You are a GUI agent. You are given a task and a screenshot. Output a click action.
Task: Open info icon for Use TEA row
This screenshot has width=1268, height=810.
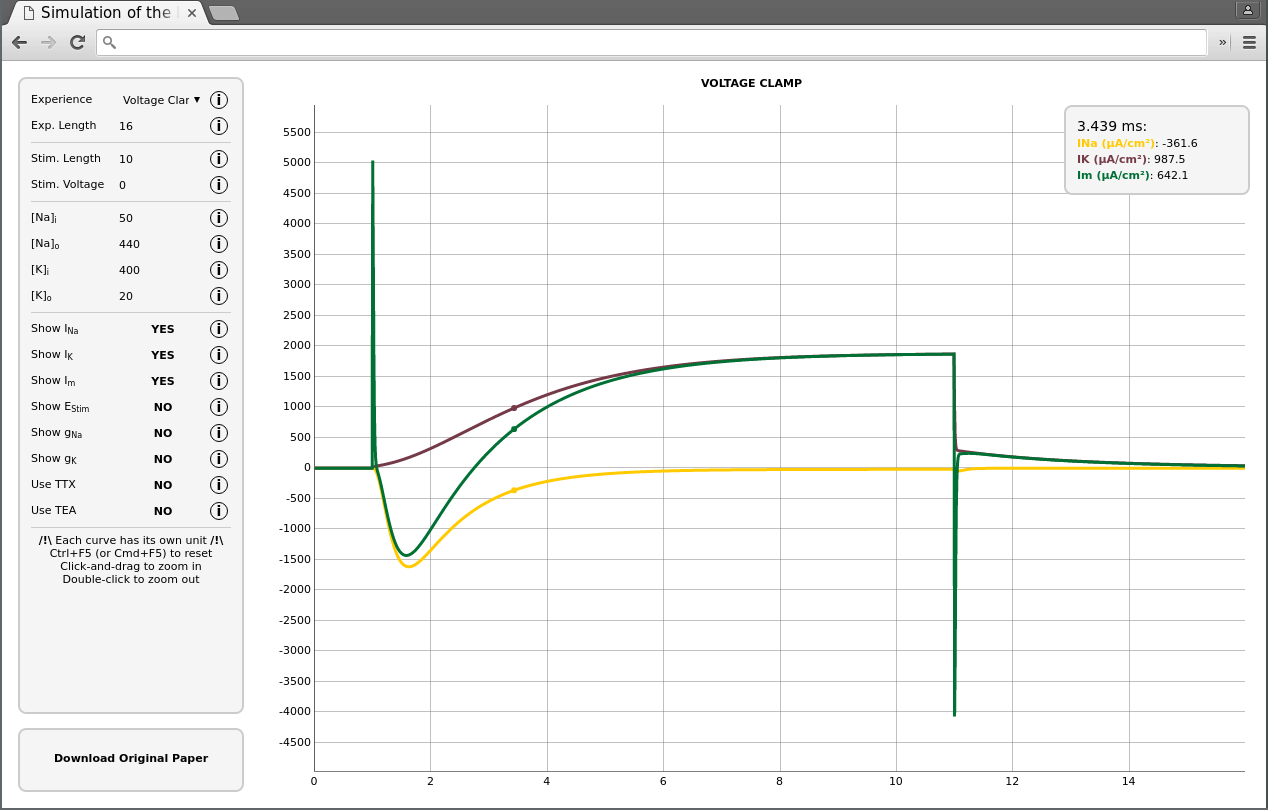[x=219, y=511]
